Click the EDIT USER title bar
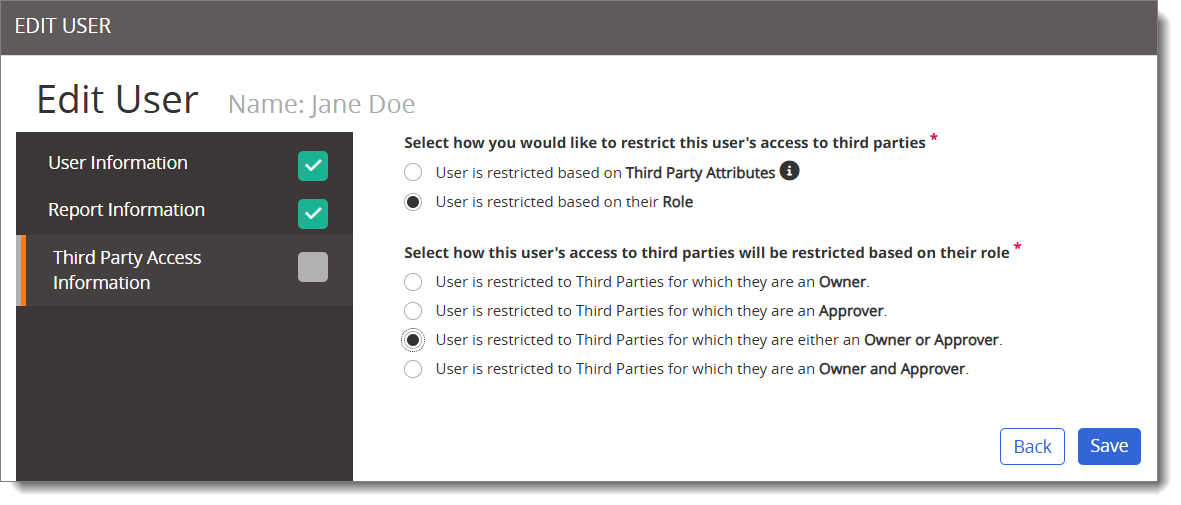Image resolution: width=1181 pixels, height=505 pixels. click(578, 27)
